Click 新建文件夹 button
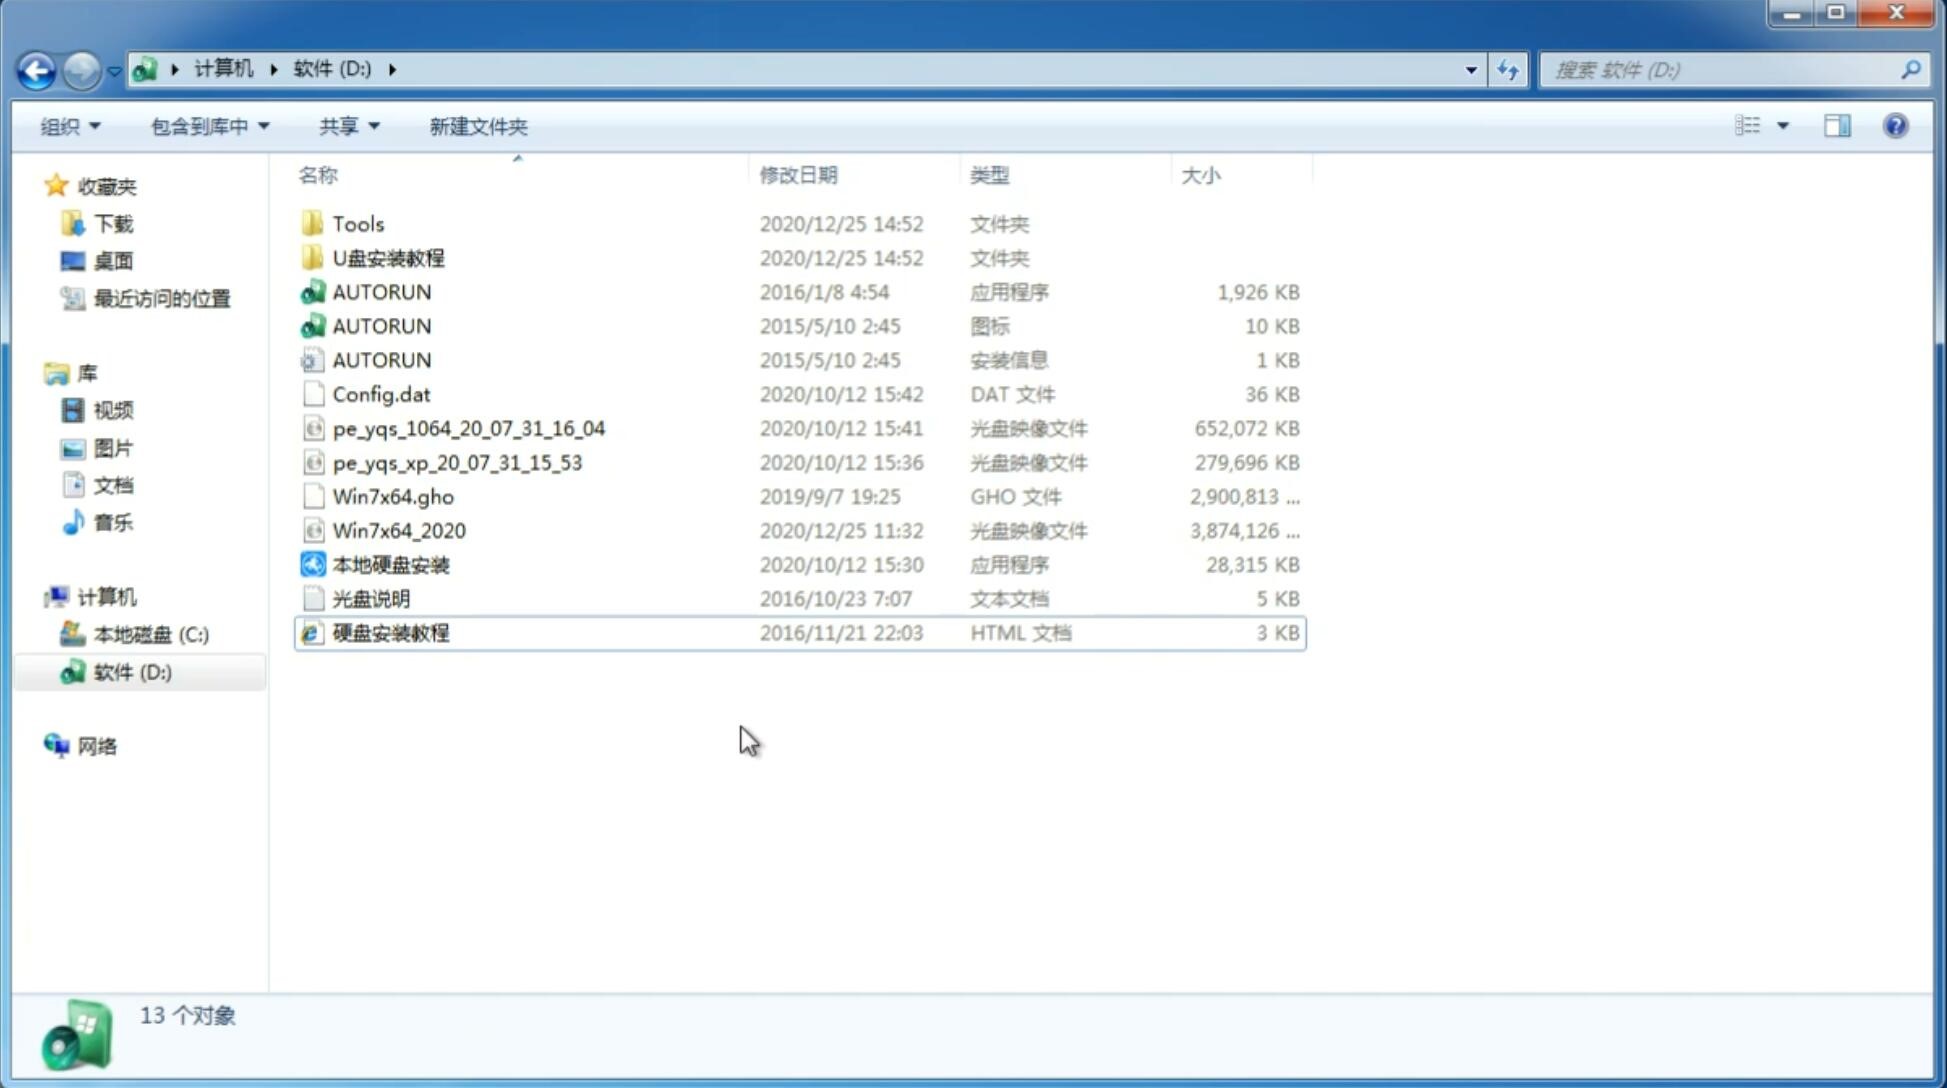1947x1088 pixels. (477, 126)
